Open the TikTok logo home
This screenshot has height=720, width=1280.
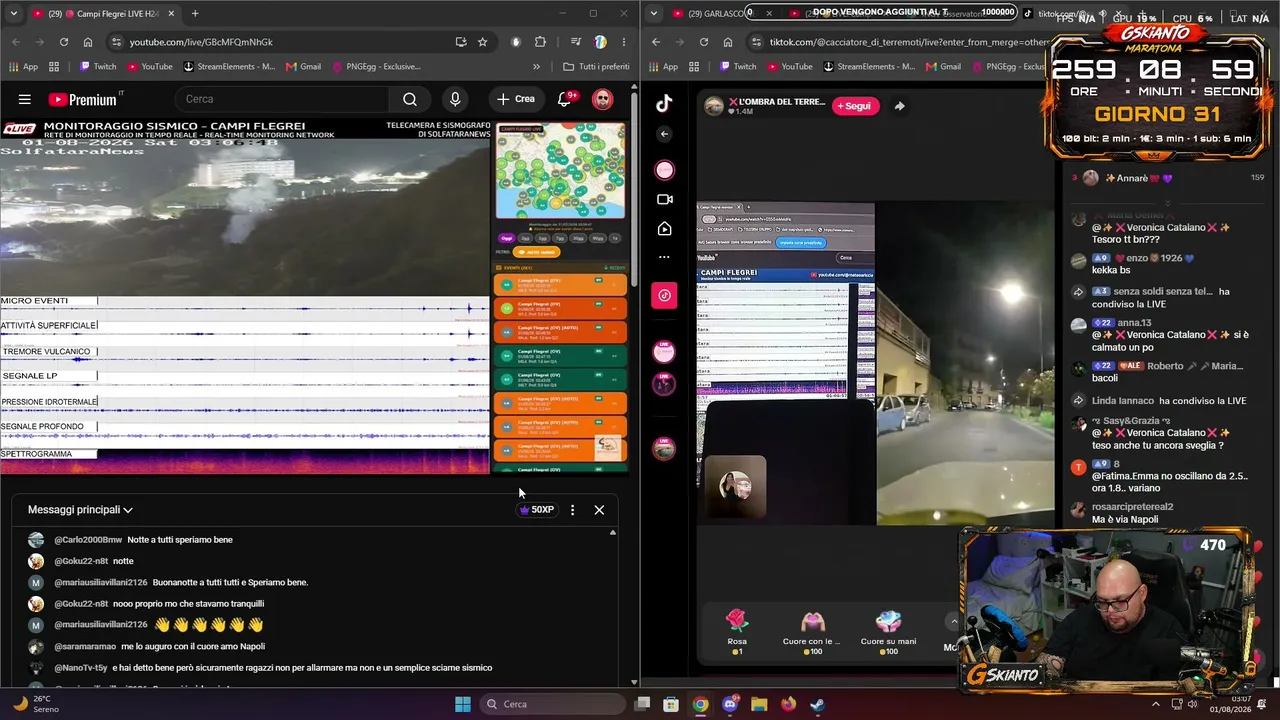click(664, 103)
